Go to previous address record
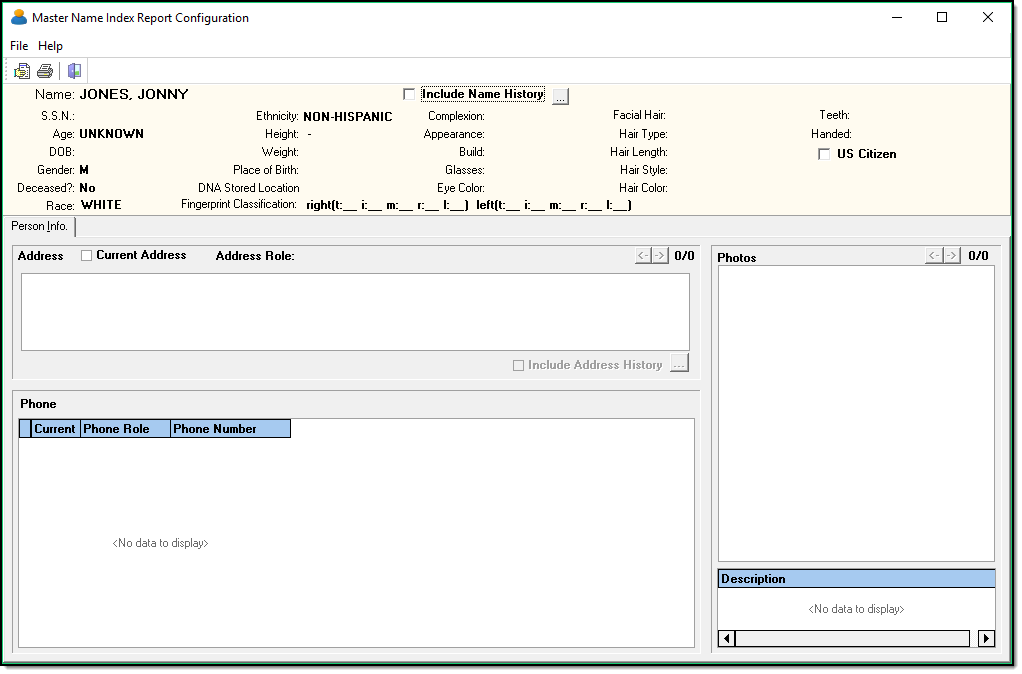The width and height of the screenshot is (1022, 674). click(x=643, y=256)
